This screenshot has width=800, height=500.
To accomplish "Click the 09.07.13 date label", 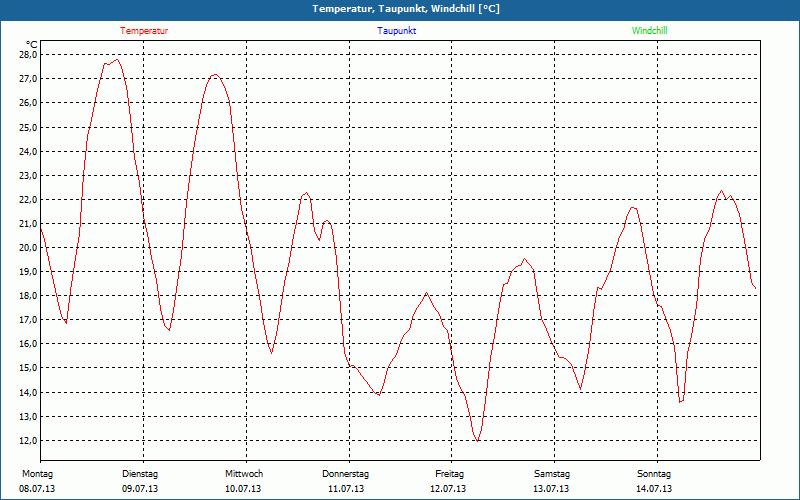I will pyautogui.click(x=140, y=489).
